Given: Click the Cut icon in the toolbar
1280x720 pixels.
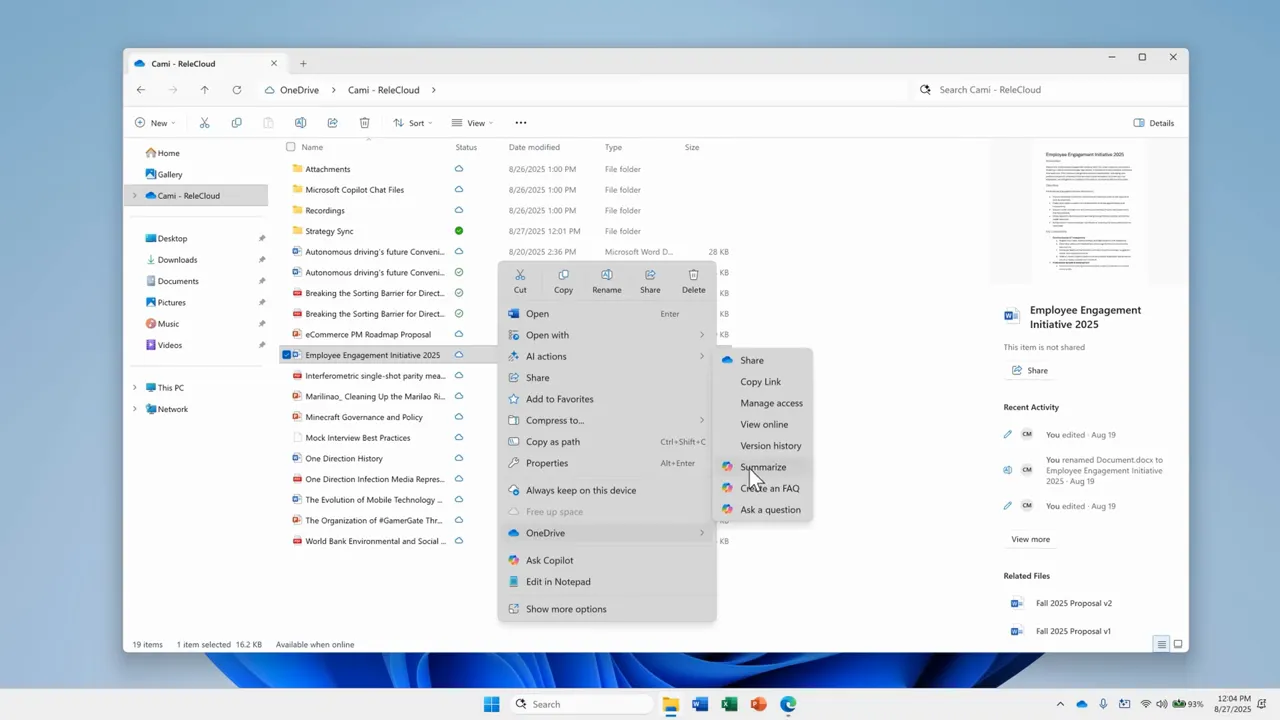Looking at the screenshot, I should (x=204, y=123).
